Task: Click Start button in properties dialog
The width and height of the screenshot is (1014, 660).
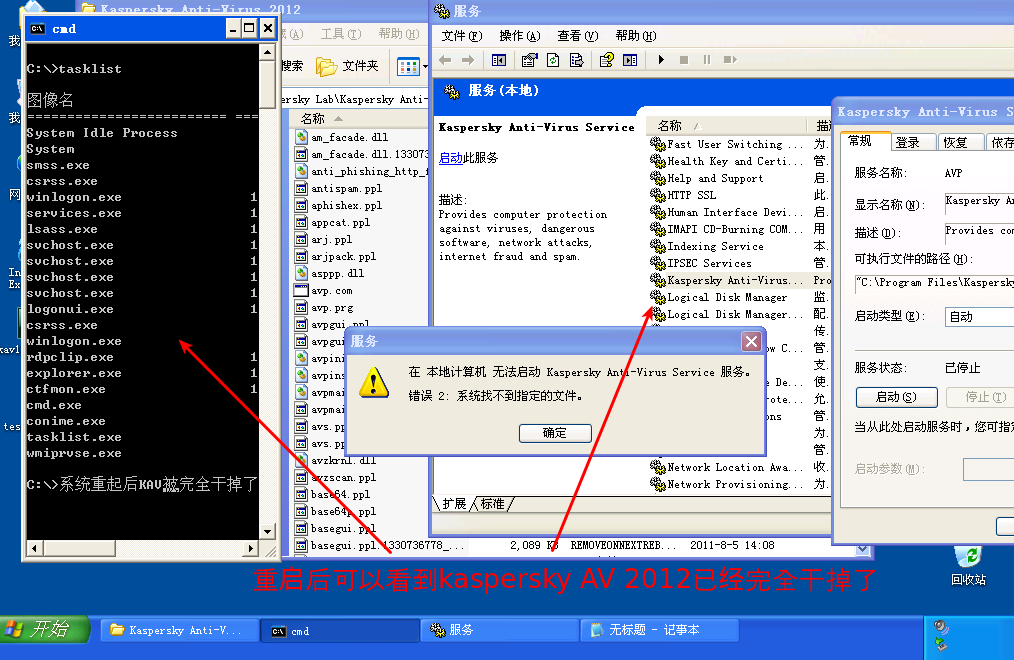Action: click(x=896, y=397)
